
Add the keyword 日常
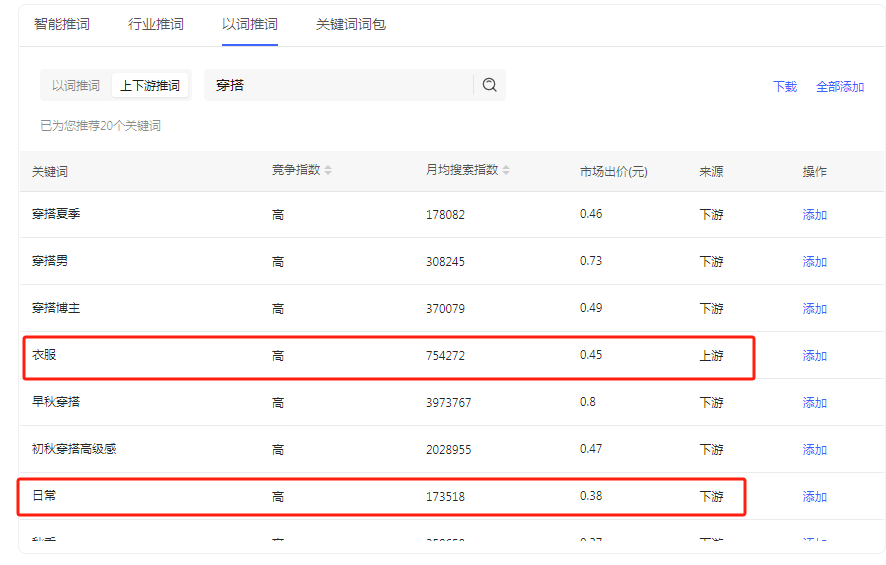coord(814,497)
